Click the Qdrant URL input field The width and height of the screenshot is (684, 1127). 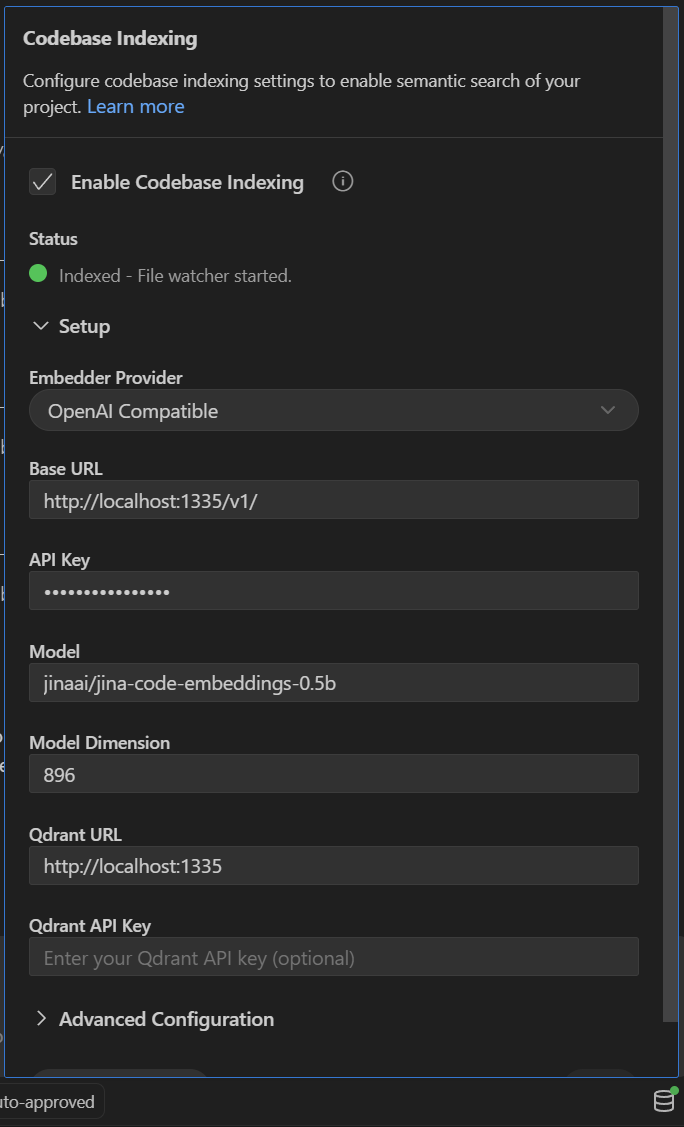(x=333, y=866)
